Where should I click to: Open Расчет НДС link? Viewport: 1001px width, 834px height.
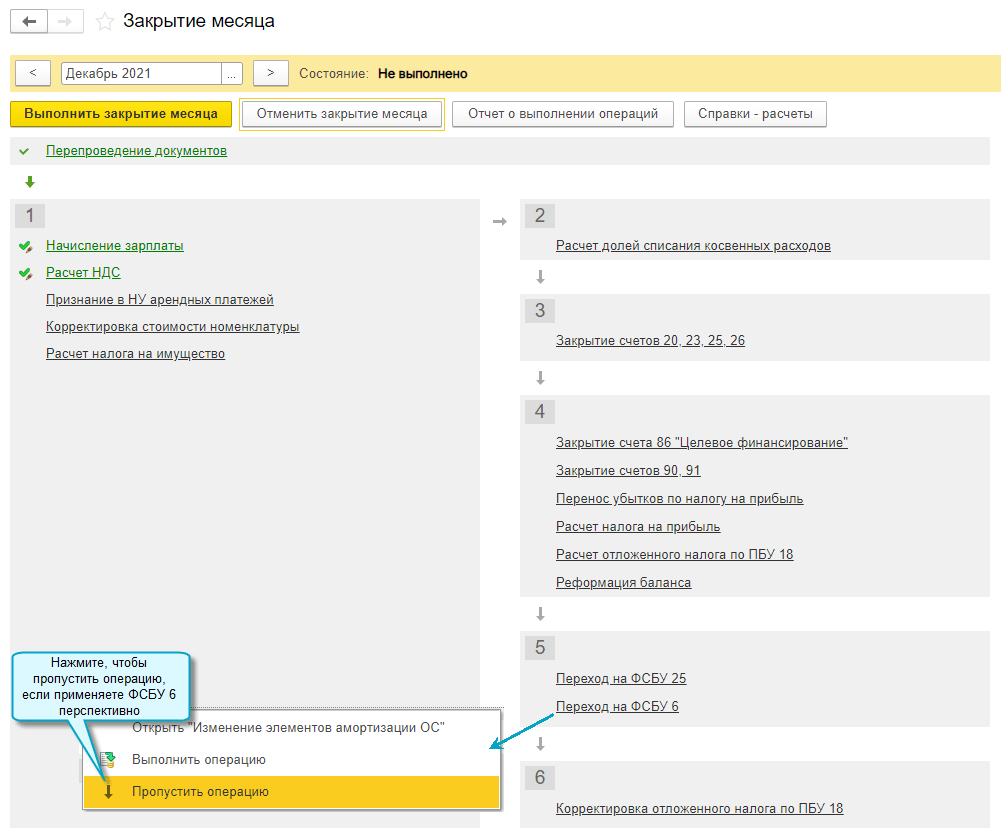(83, 273)
